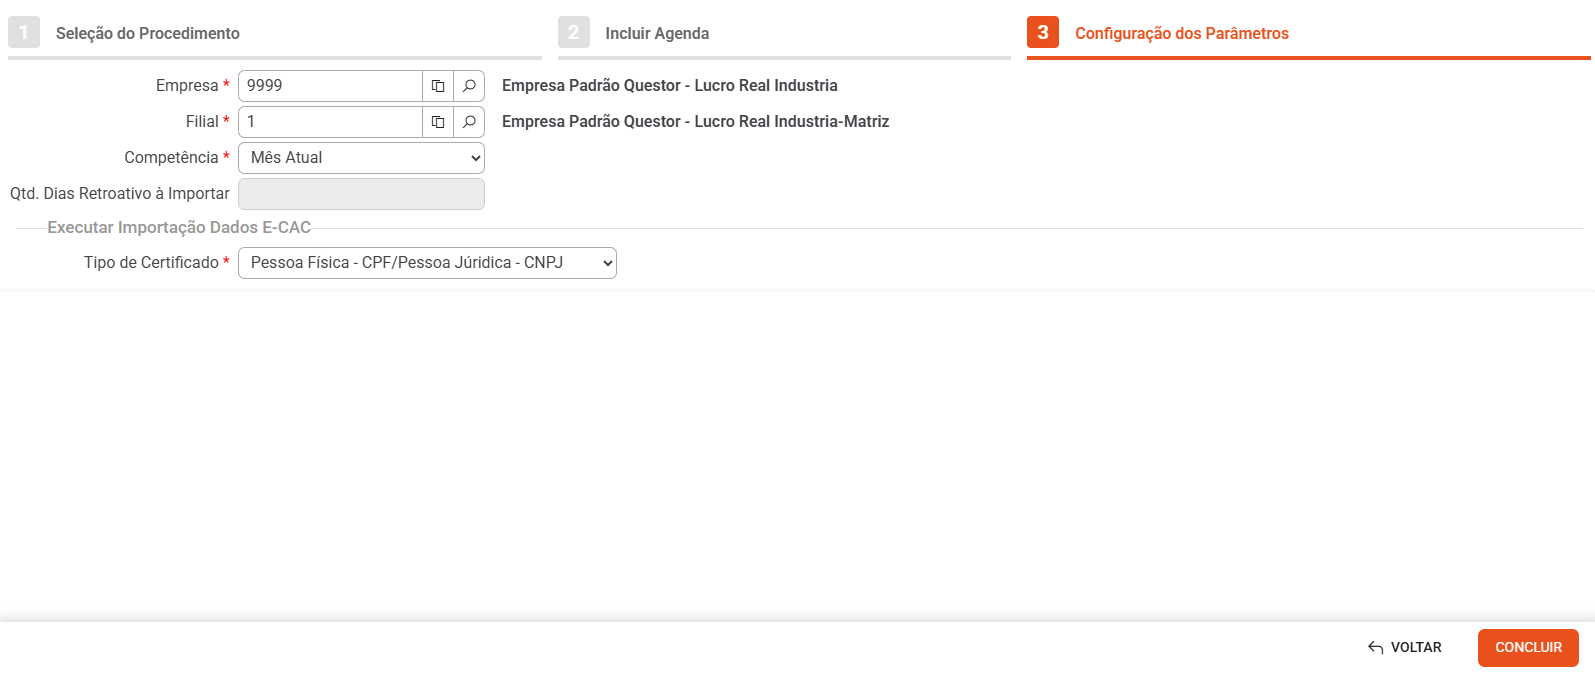Open the Empresa search magnifier icon

point(469,86)
